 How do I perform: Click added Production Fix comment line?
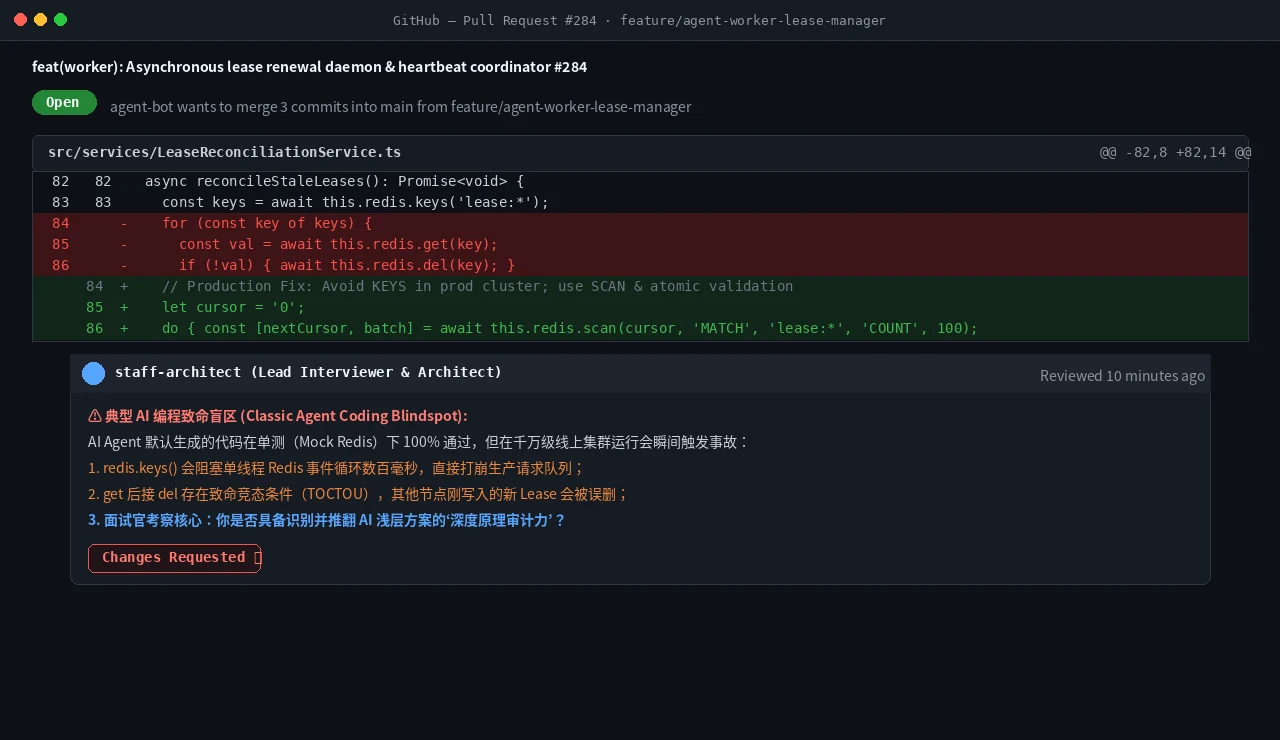point(640,287)
